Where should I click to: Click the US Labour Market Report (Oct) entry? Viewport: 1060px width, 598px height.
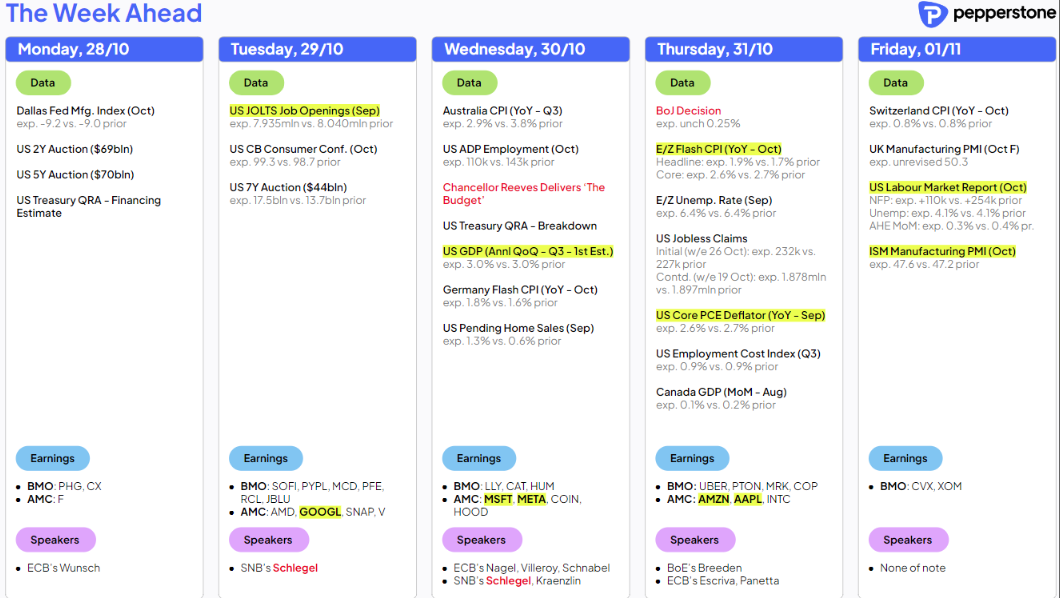coord(948,187)
